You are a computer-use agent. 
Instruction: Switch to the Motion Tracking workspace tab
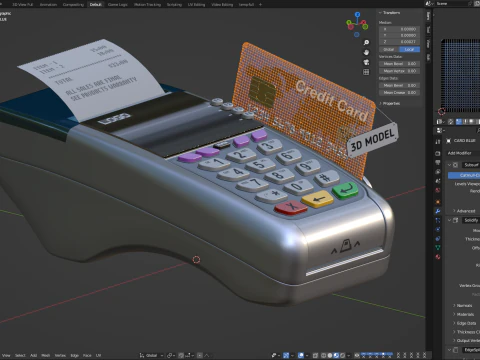click(x=147, y=5)
